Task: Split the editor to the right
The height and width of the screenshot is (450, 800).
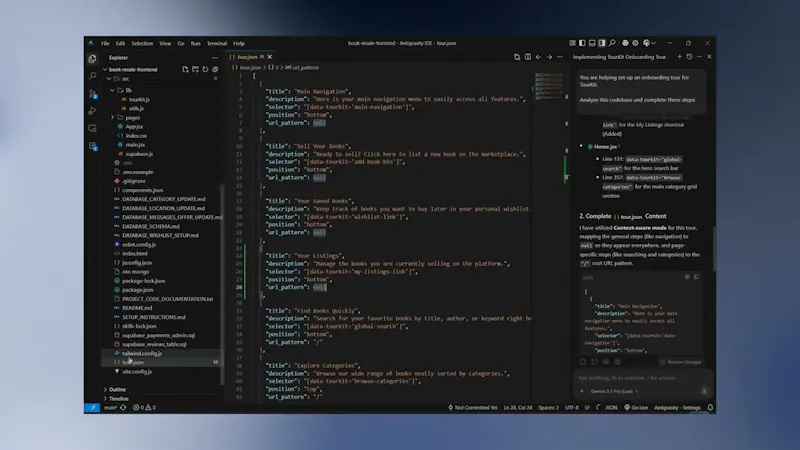Action: pyautogui.click(x=528, y=57)
